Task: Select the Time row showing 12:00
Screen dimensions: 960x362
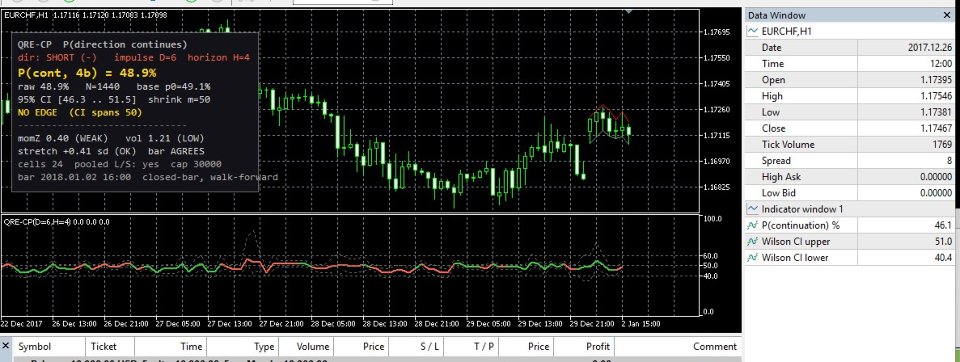Action: [x=849, y=64]
